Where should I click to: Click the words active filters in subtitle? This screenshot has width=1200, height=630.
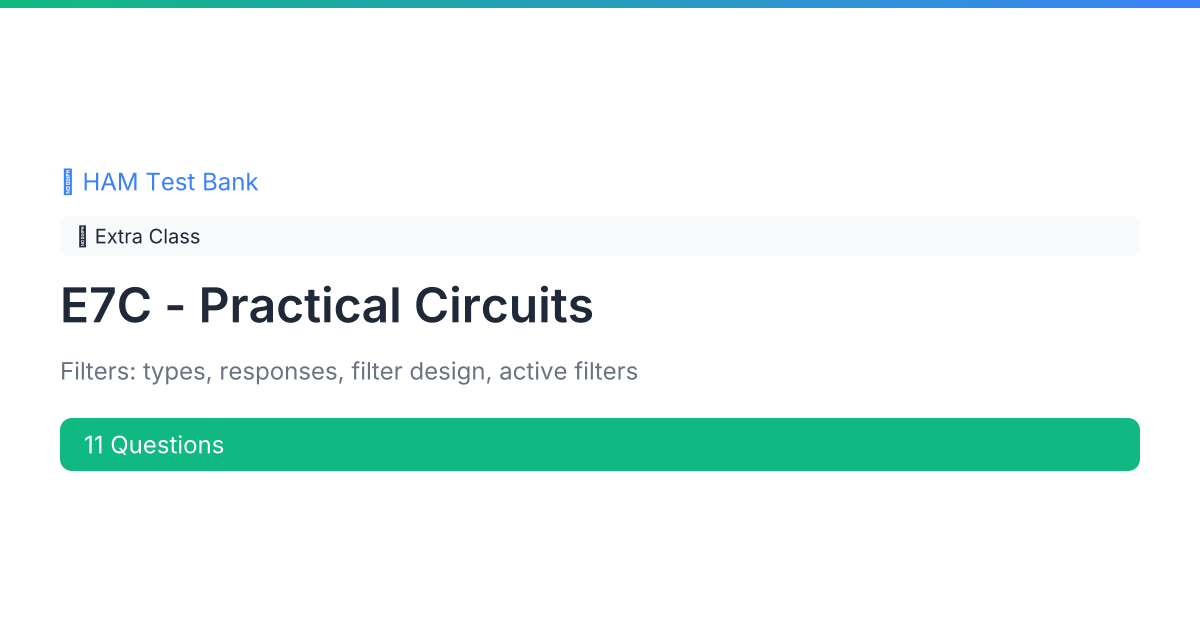pyautogui.click(x=568, y=372)
